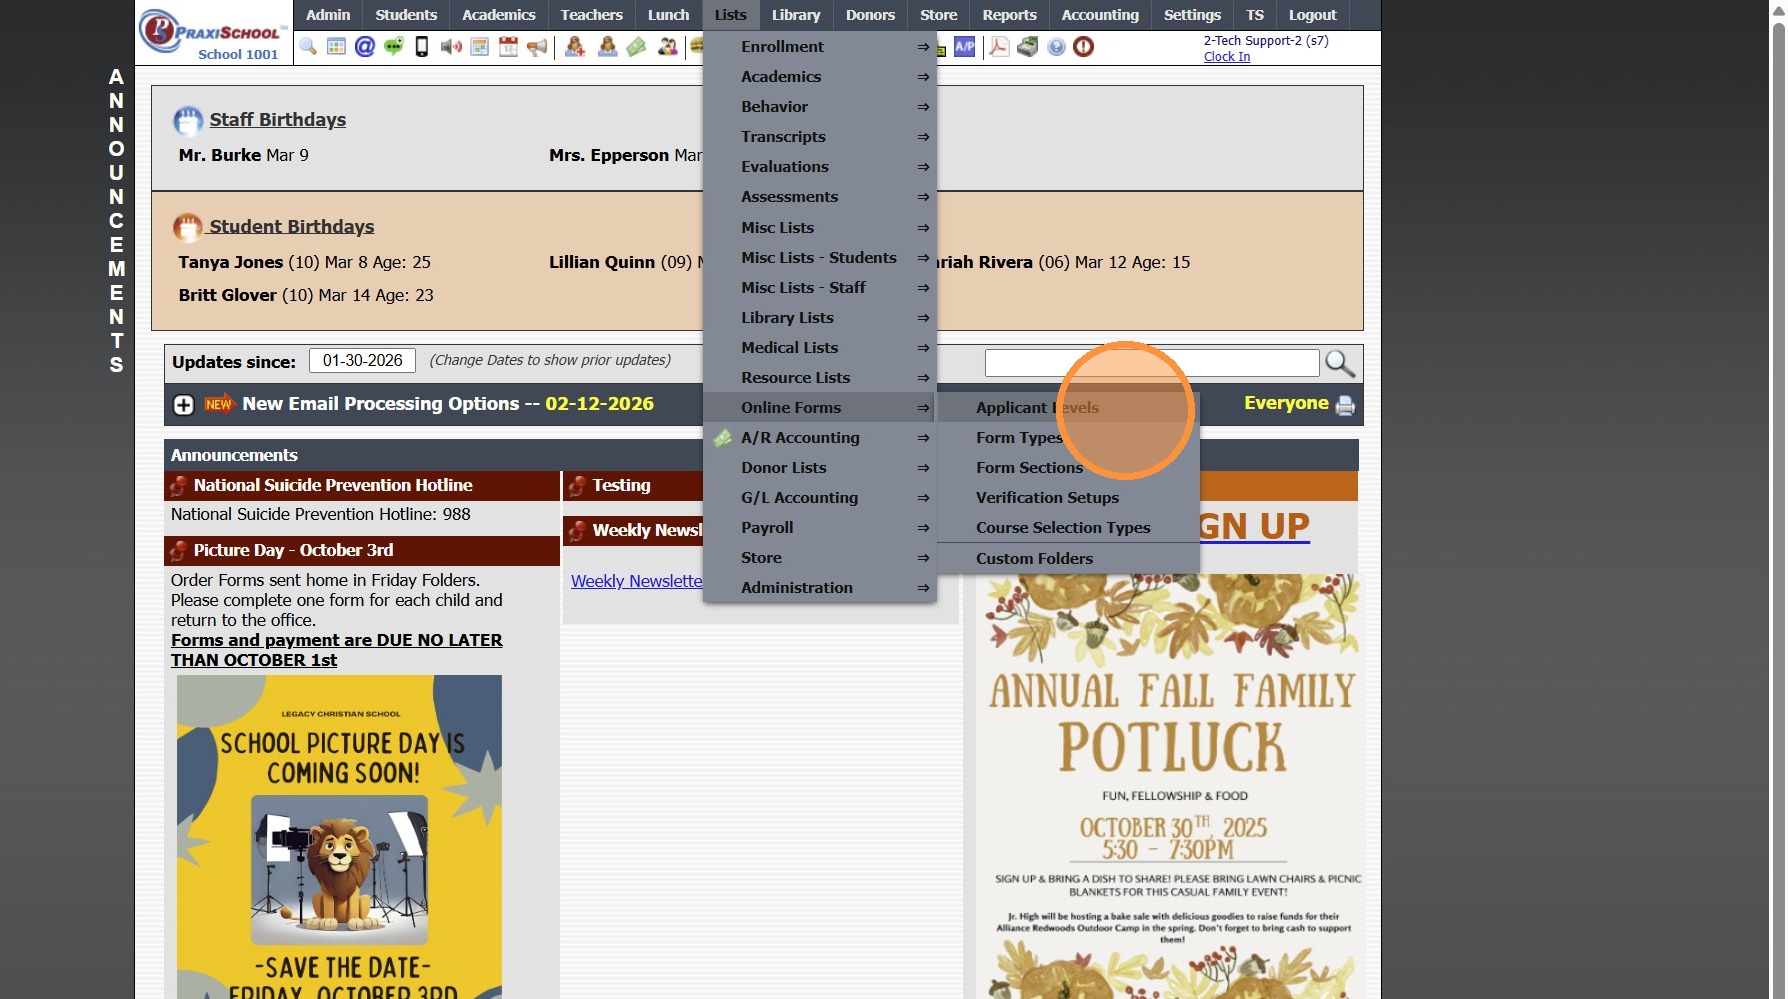Select Form Types from Online Forms submenu
The image size is (1788, 999).
[1067, 438]
